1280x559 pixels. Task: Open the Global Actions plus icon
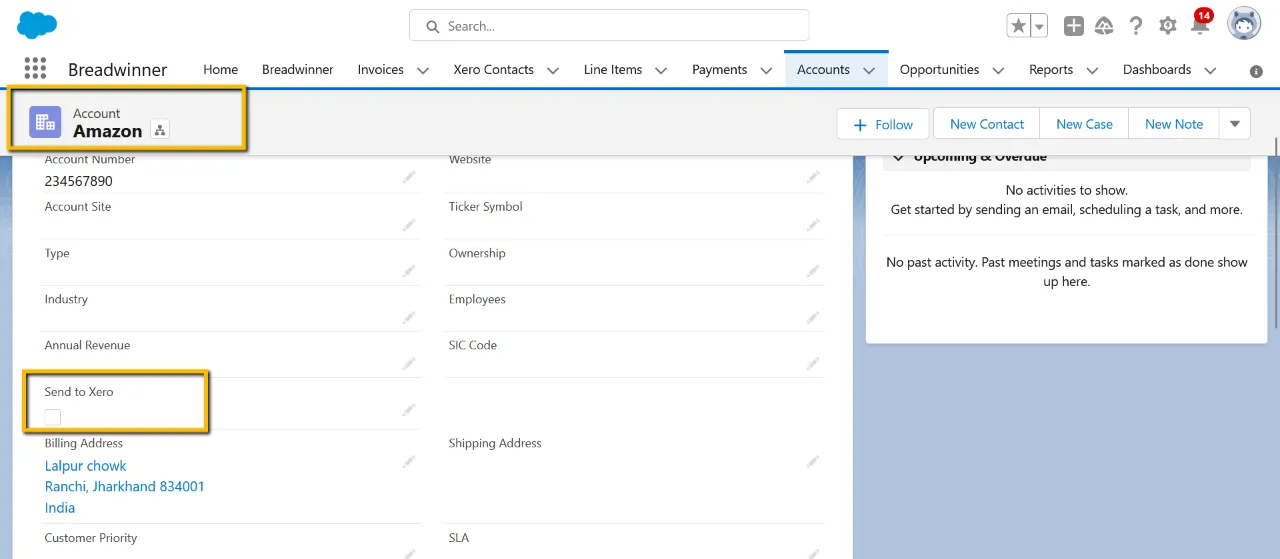1074,26
